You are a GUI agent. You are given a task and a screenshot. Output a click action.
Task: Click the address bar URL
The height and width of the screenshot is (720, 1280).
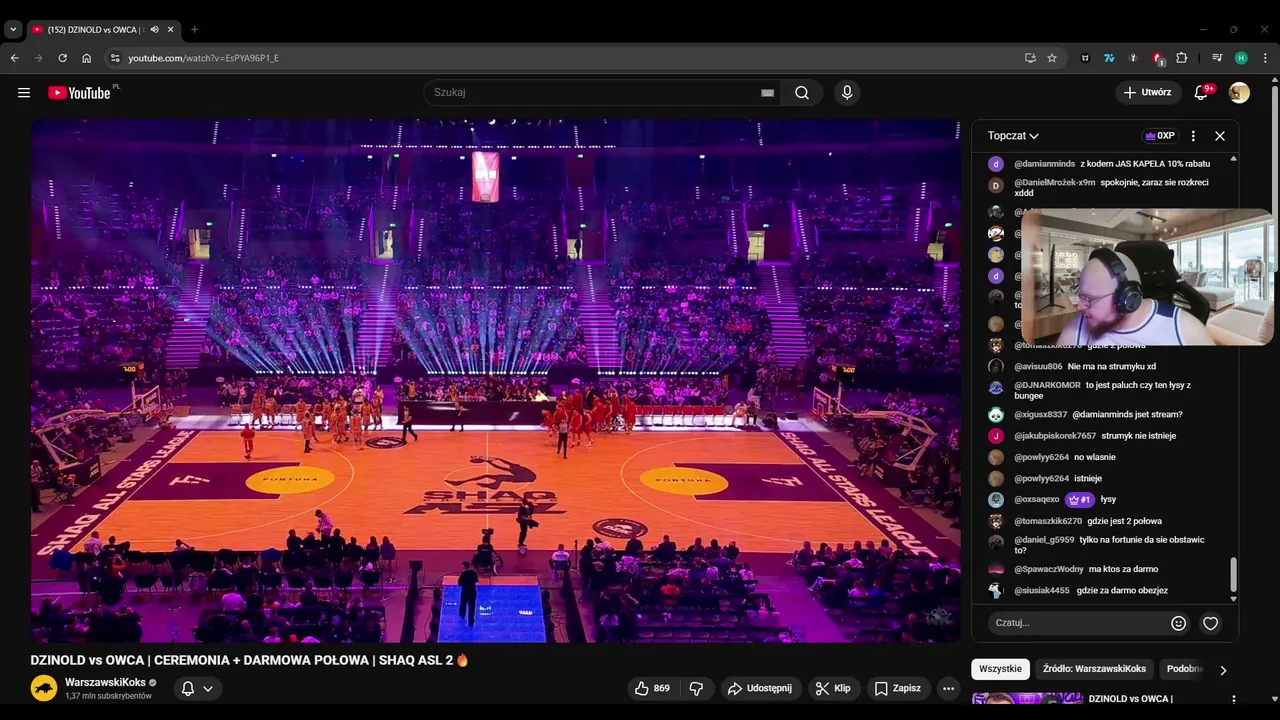[x=203, y=58]
